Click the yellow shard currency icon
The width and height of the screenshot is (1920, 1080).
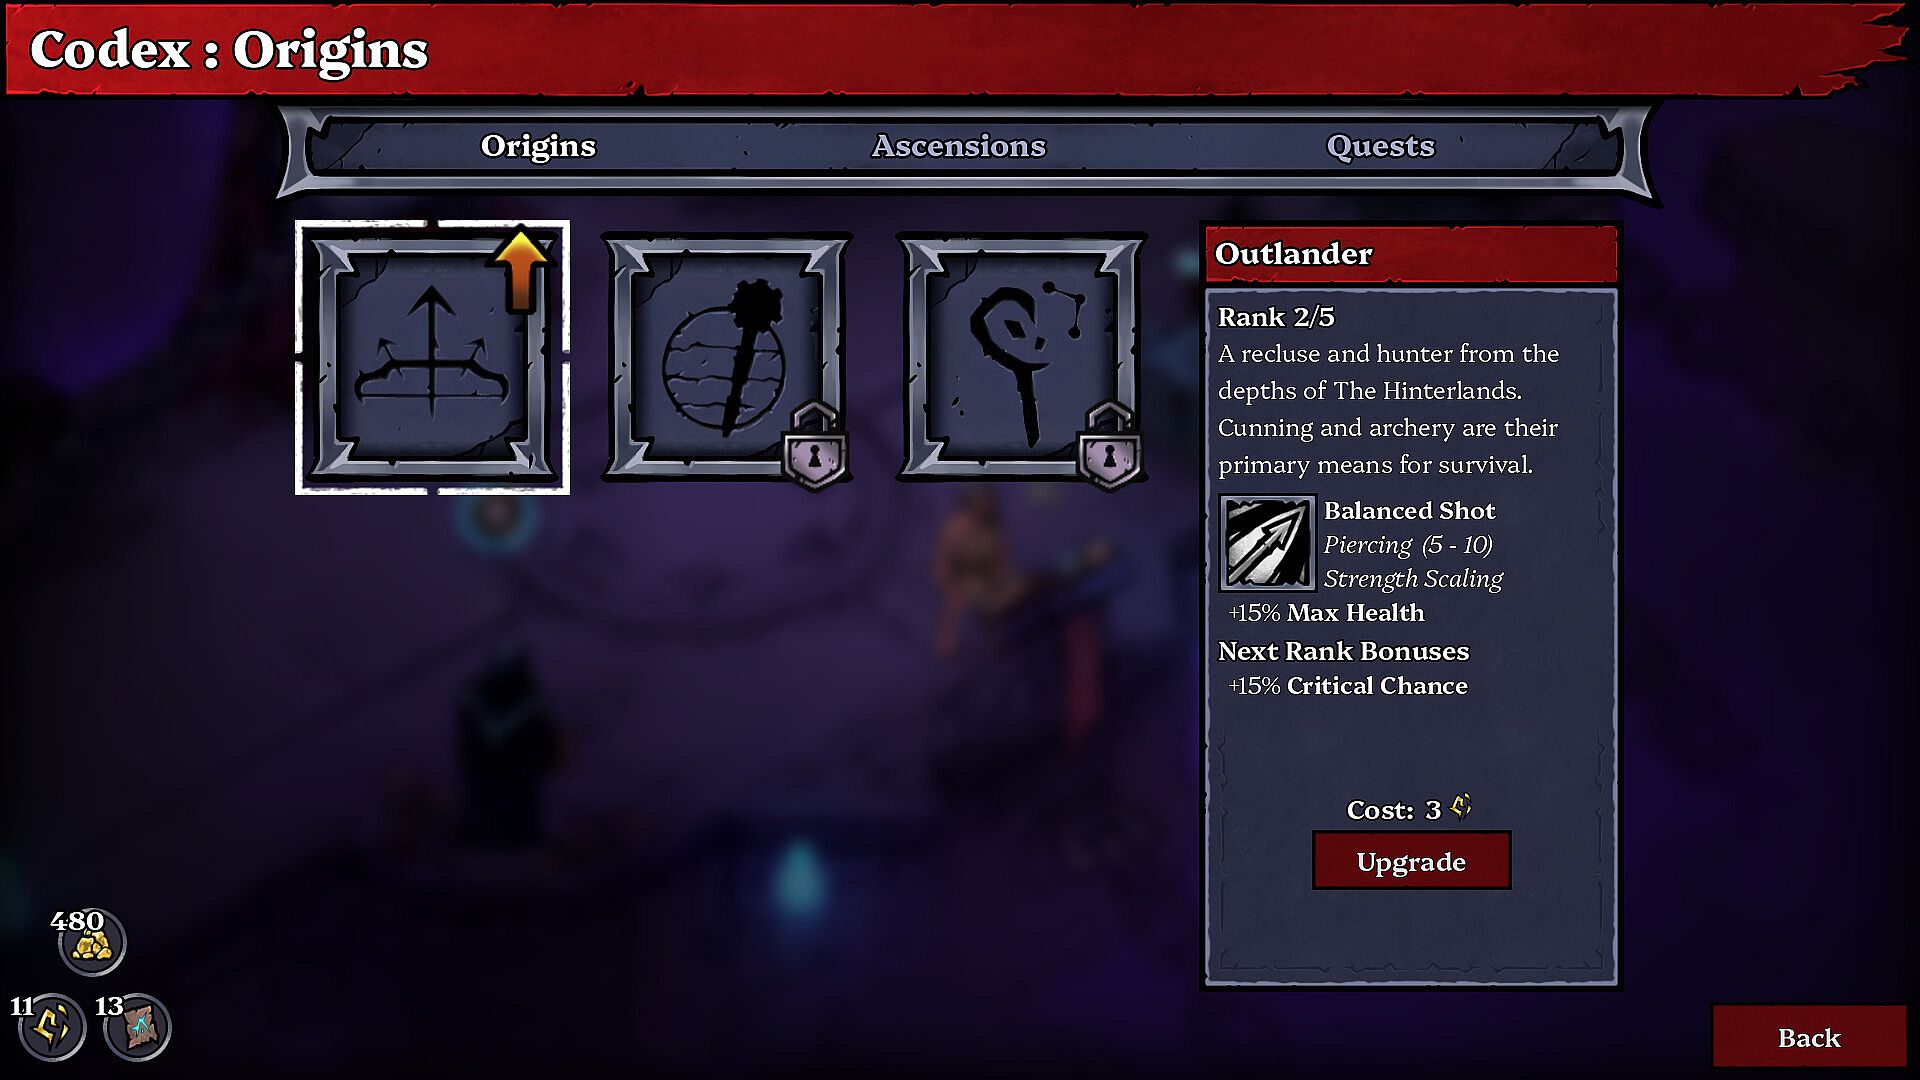52,1027
